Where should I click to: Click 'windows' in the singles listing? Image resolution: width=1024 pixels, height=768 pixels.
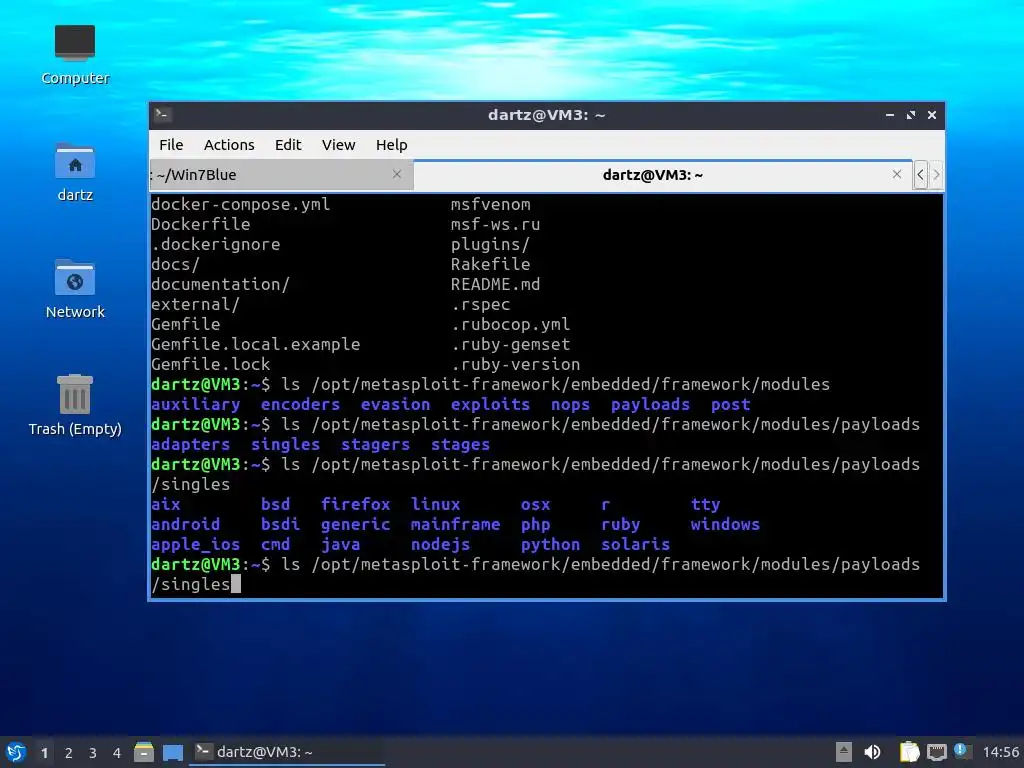725,524
